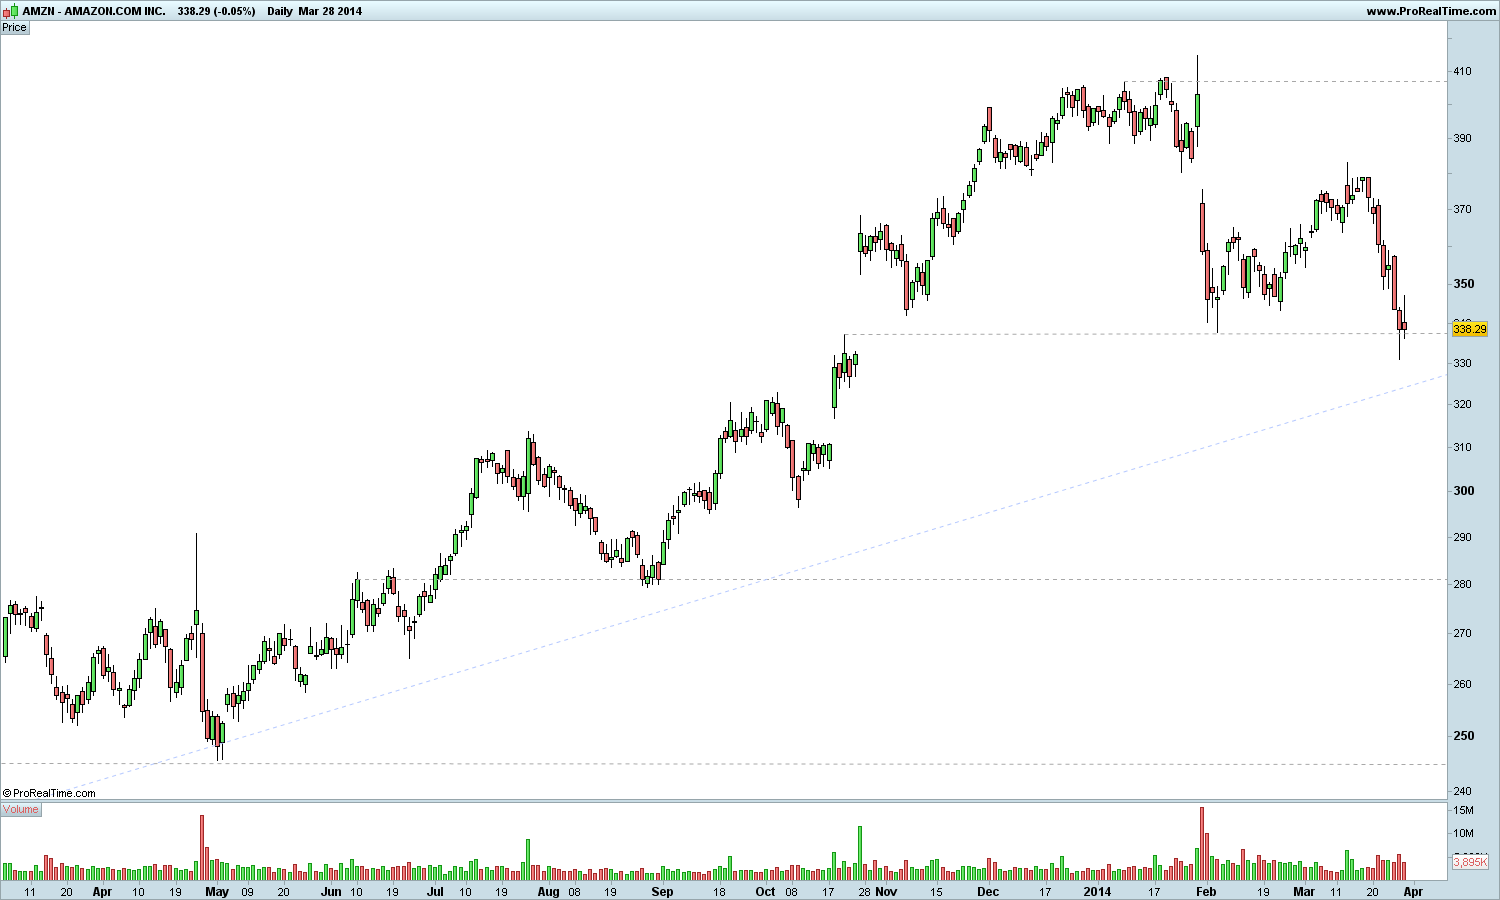1500x900 pixels.
Task: Click the 2014 label on date axis
Action: pyautogui.click(x=1098, y=891)
